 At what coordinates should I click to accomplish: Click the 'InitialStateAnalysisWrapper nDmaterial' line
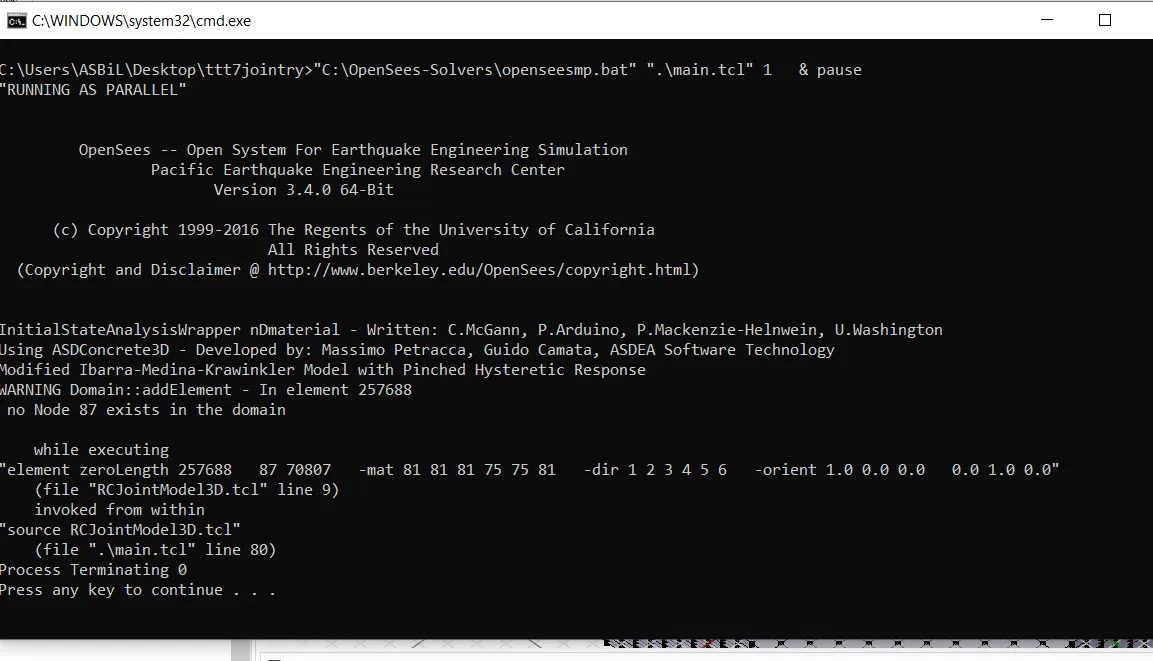point(471,330)
